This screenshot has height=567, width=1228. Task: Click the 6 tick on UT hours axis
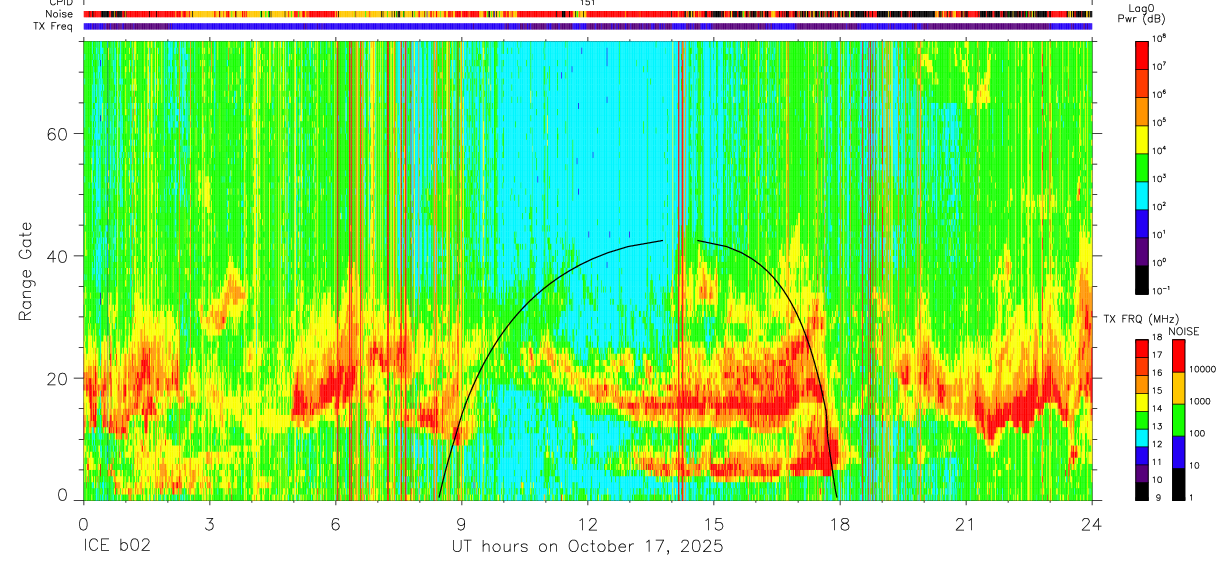(x=335, y=523)
